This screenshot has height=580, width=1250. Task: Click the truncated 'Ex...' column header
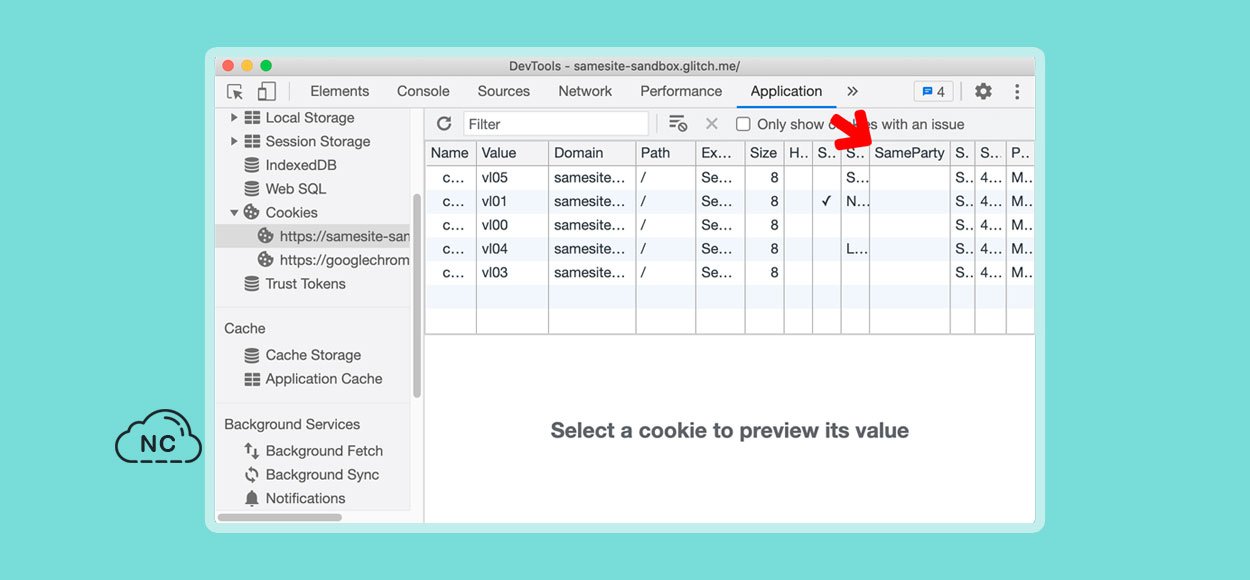pos(721,153)
